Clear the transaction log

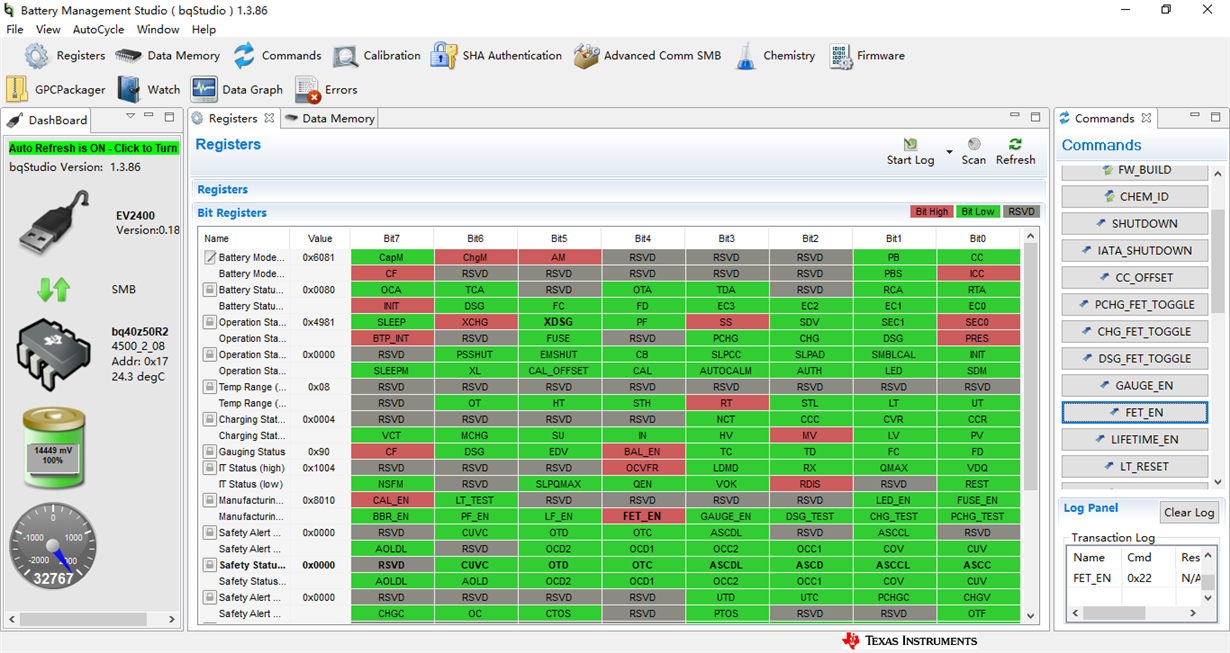(1190, 512)
